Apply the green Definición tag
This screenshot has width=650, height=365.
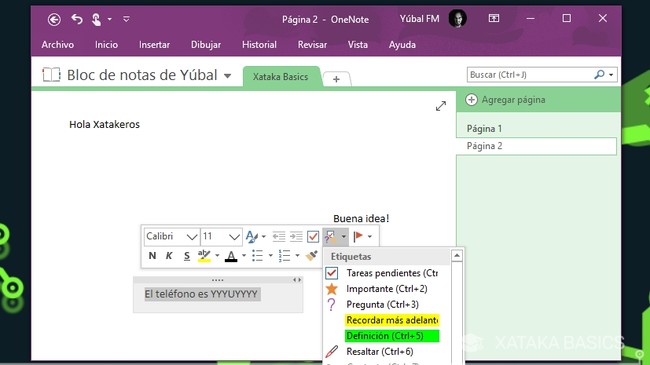click(387, 336)
